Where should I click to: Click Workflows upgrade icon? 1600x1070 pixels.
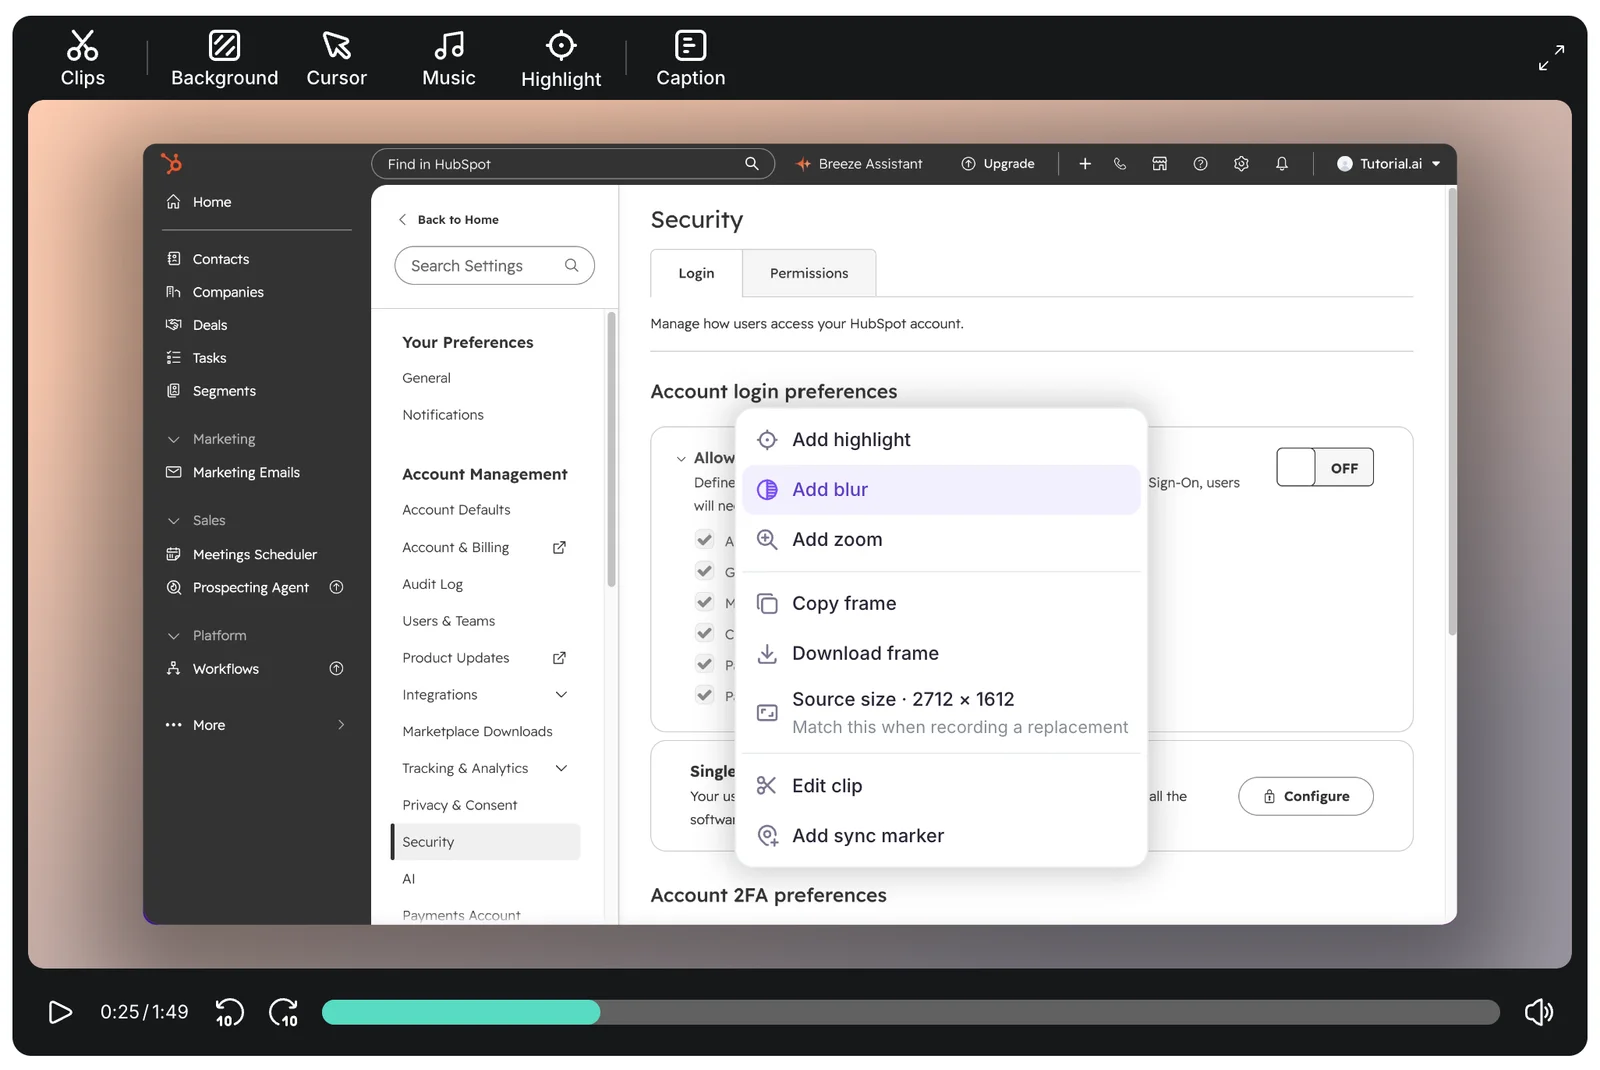pyautogui.click(x=337, y=668)
